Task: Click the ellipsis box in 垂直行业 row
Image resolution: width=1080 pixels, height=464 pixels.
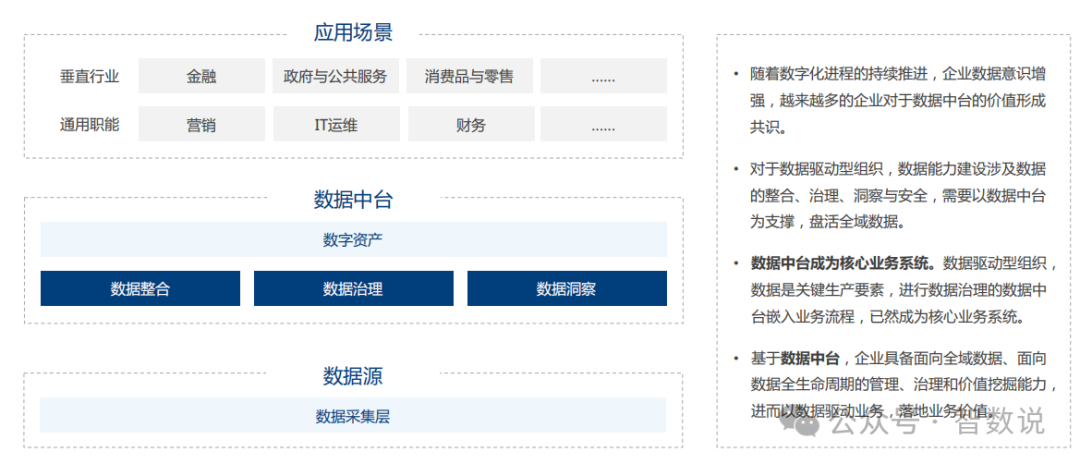Action: coord(603,76)
